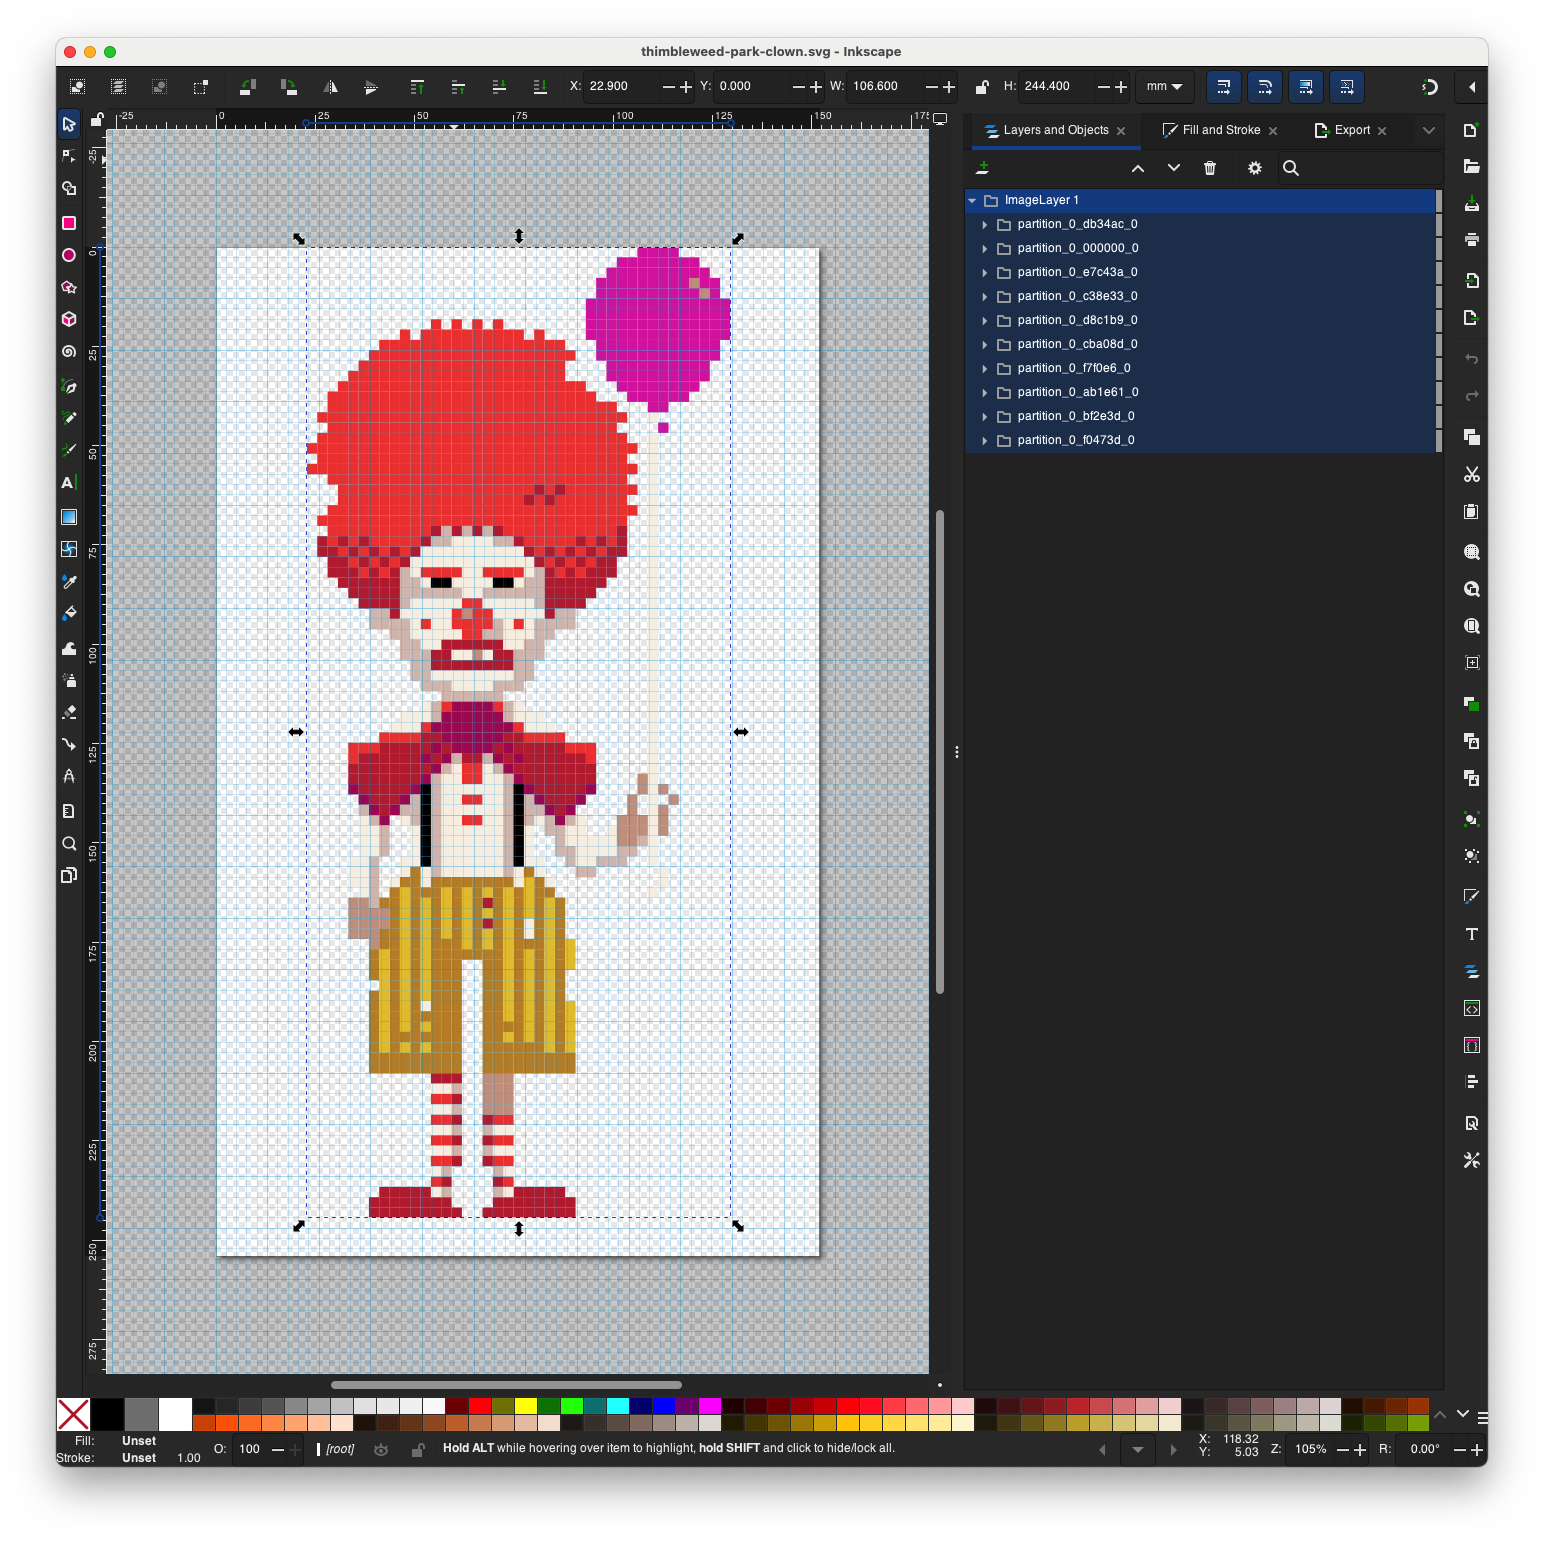Open the palette menu icon
1544x1541 pixels.
tap(1483, 1417)
